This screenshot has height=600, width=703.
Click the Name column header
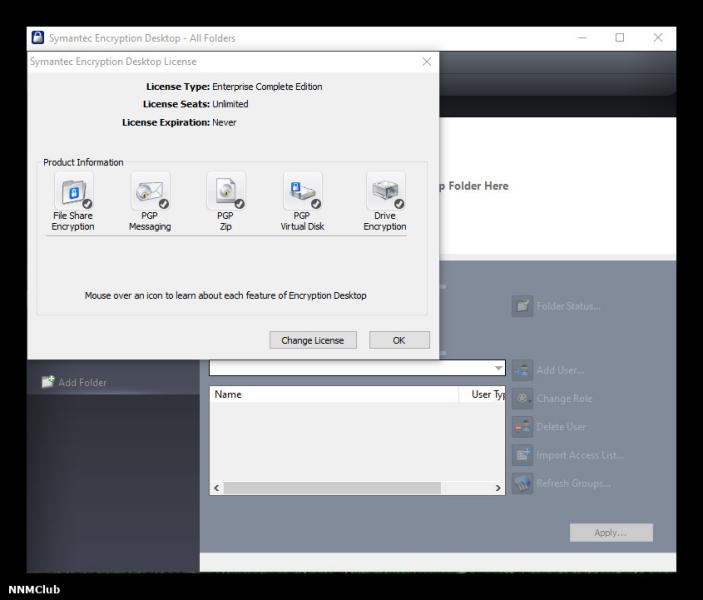[x=334, y=394]
